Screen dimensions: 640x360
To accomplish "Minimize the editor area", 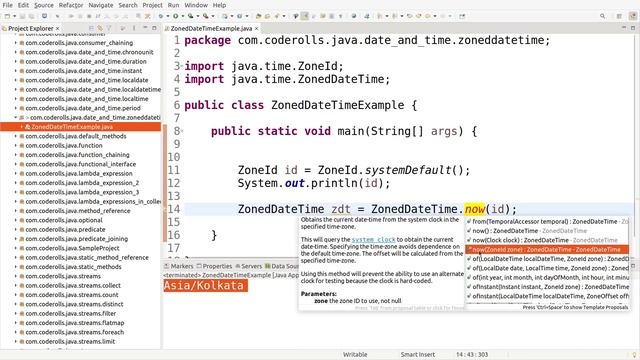I will 624,27.
